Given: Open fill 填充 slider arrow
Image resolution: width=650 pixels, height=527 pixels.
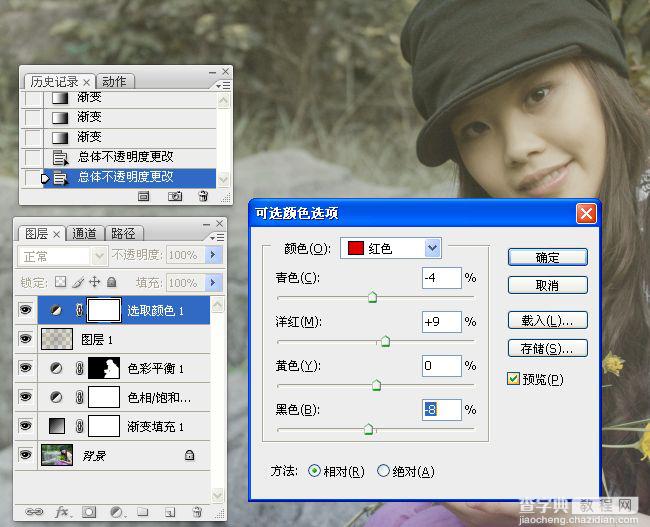Looking at the screenshot, I should [x=213, y=283].
